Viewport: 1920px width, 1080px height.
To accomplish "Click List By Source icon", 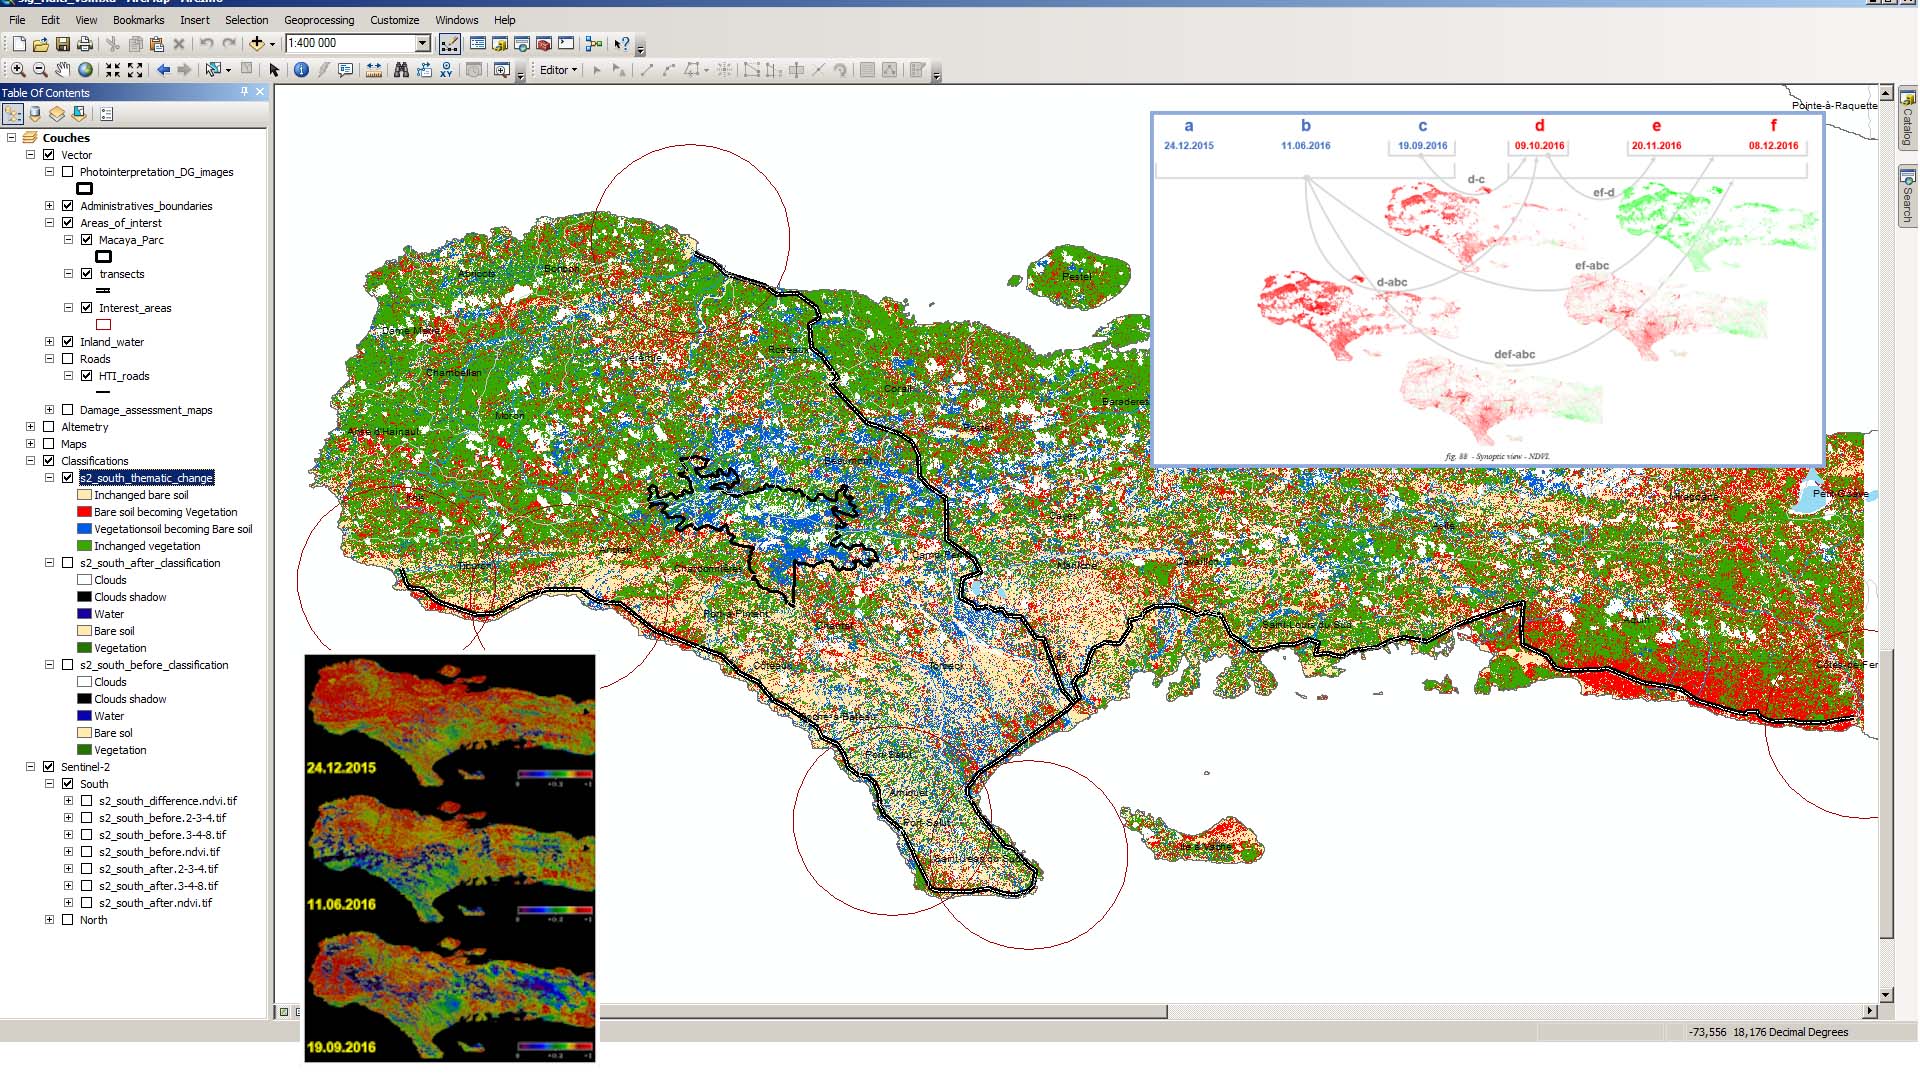I will pos(35,114).
